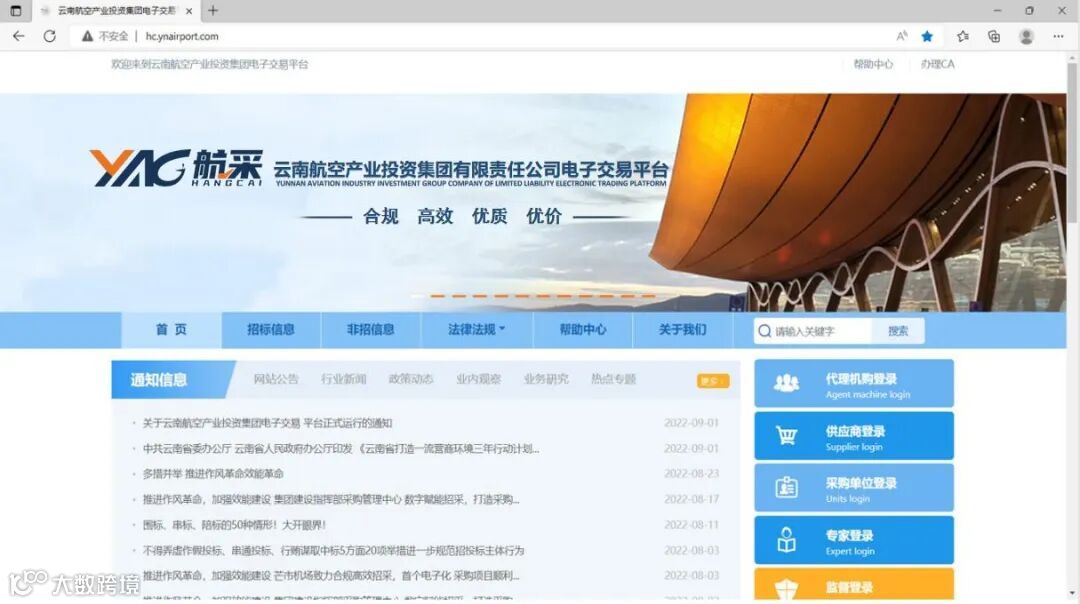The image size is (1080, 604).
Task: Open the news item dated 2022-08-17
Action: click(x=331, y=499)
